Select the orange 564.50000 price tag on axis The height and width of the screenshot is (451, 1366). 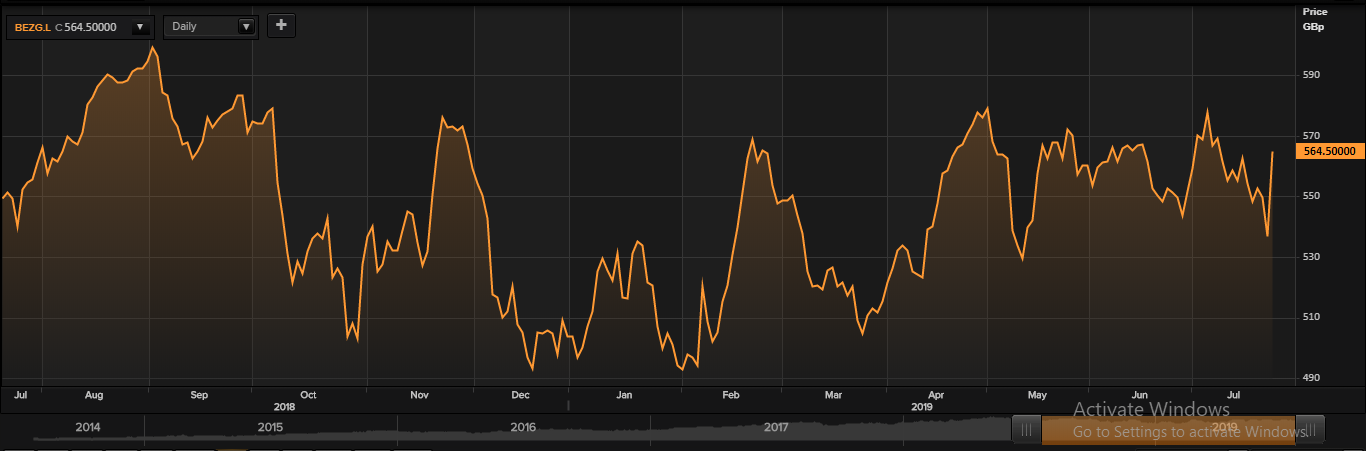pos(1329,151)
